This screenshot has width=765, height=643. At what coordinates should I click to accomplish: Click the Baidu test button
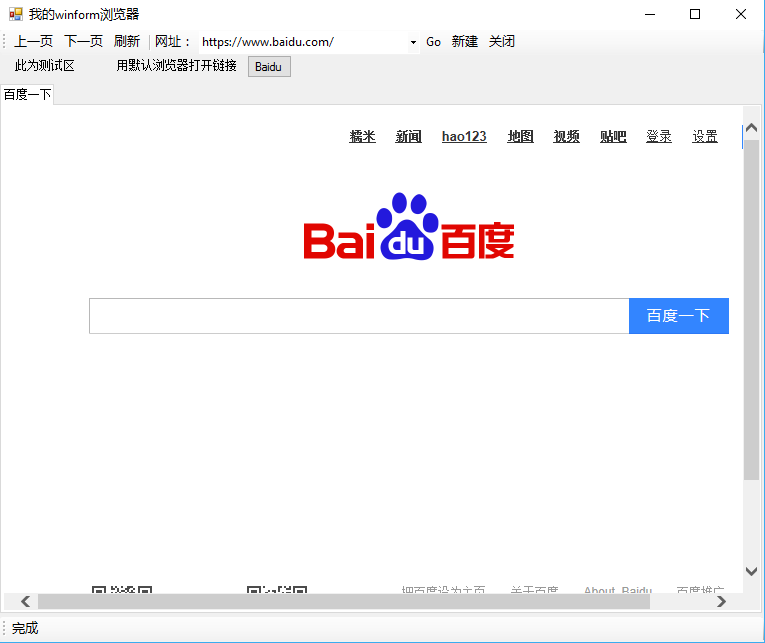(x=269, y=66)
